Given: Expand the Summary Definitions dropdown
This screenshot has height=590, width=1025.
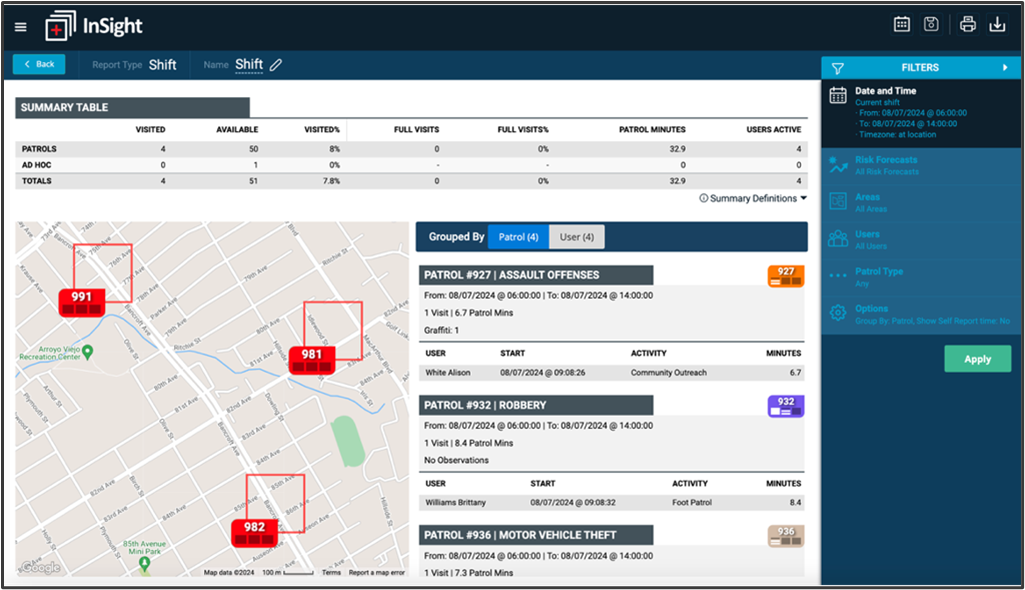Looking at the screenshot, I should click(751, 198).
